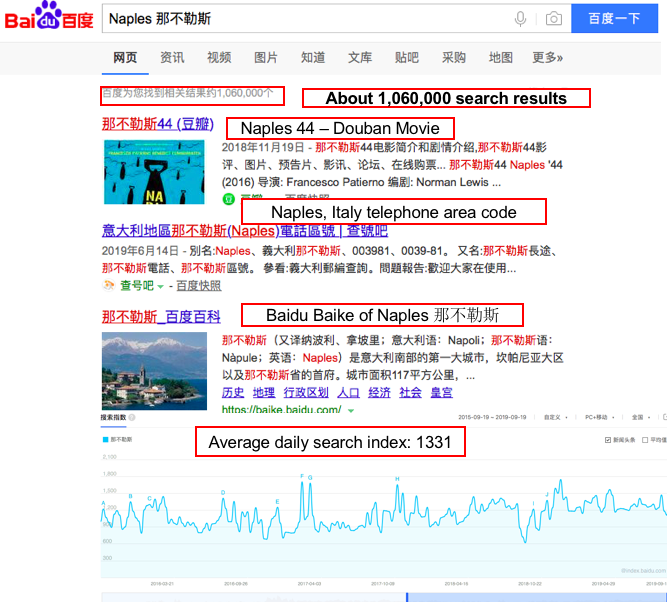Screen dimensions: 667x602
Task: Open the 那不勒斯_百度百科 result link
Action: [x=161, y=317]
